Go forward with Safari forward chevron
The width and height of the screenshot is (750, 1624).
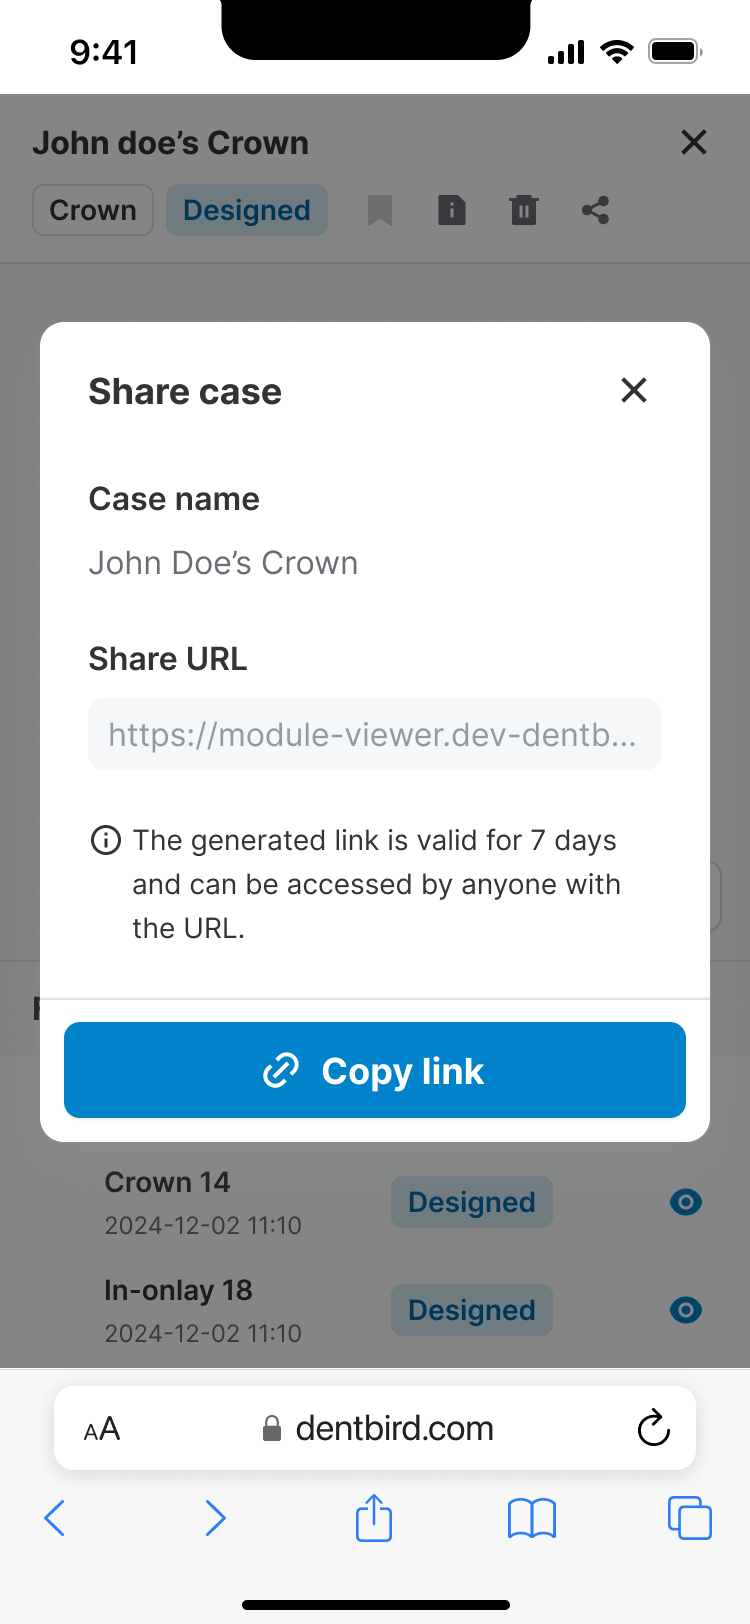point(215,1518)
